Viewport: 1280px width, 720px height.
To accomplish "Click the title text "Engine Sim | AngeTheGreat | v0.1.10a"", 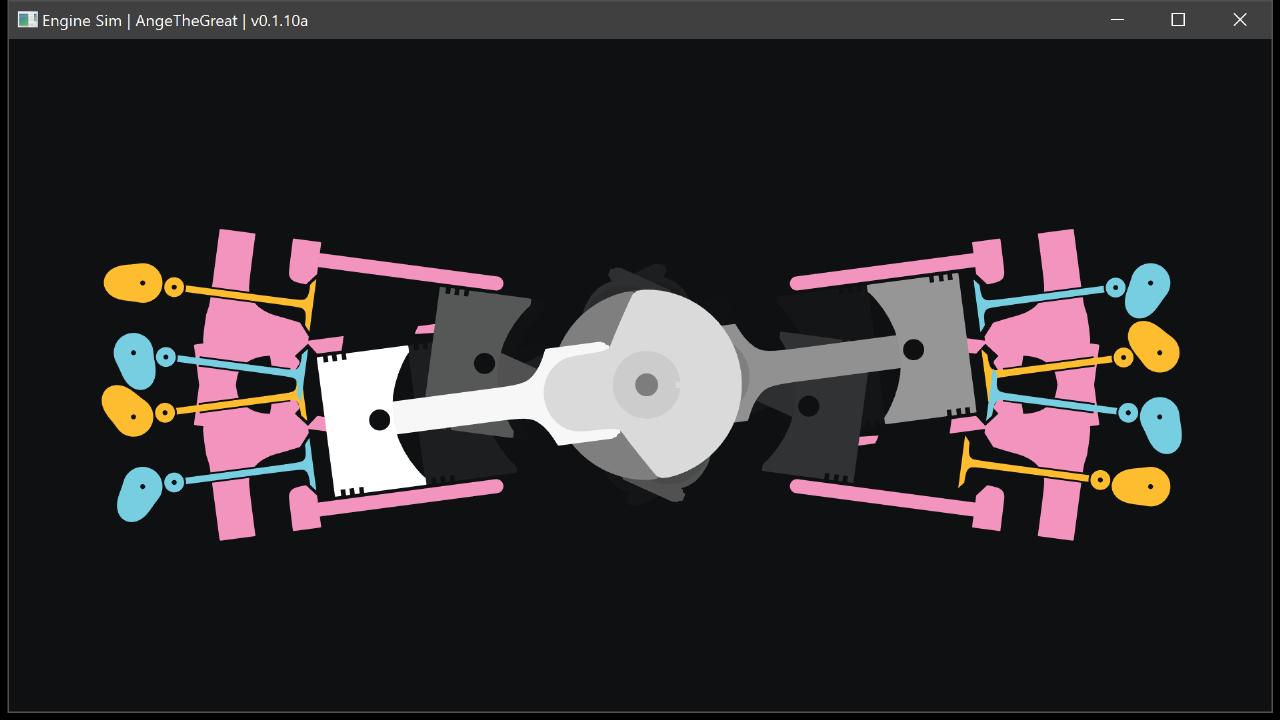I will click(x=175, y=20).
